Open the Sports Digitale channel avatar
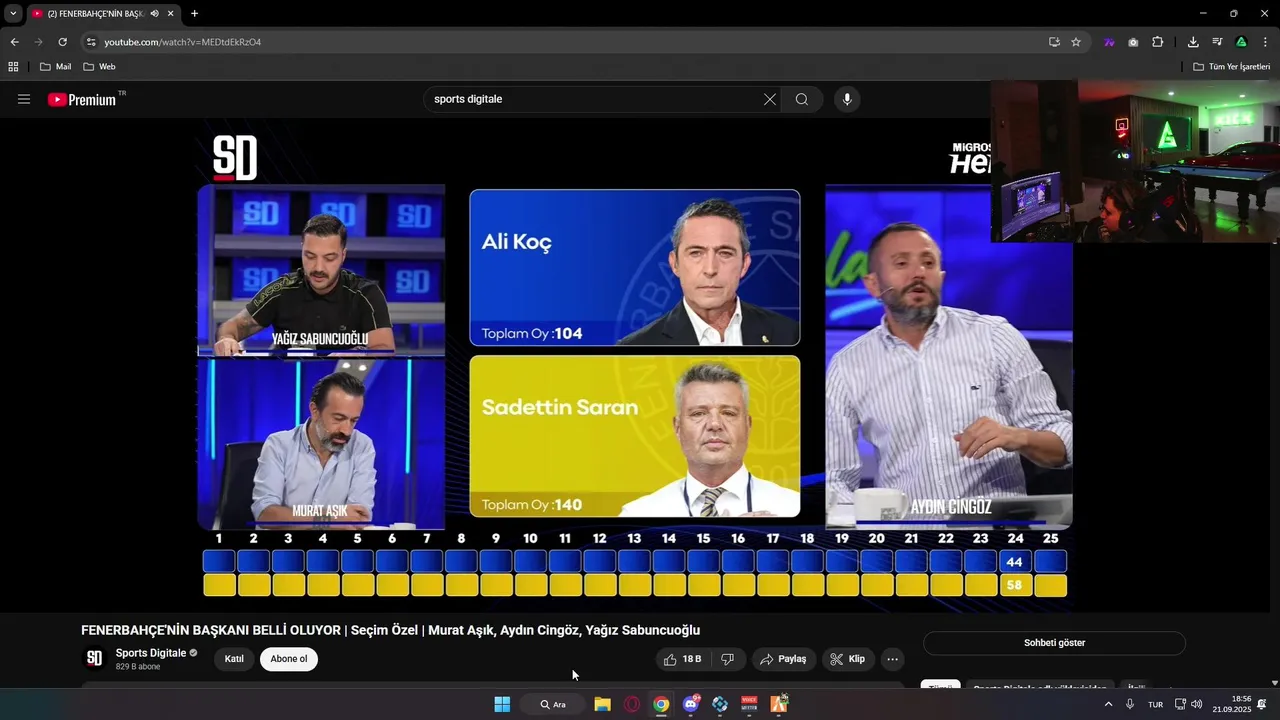1280x720 pixels. pyautogui.click(x=94, y=658)
